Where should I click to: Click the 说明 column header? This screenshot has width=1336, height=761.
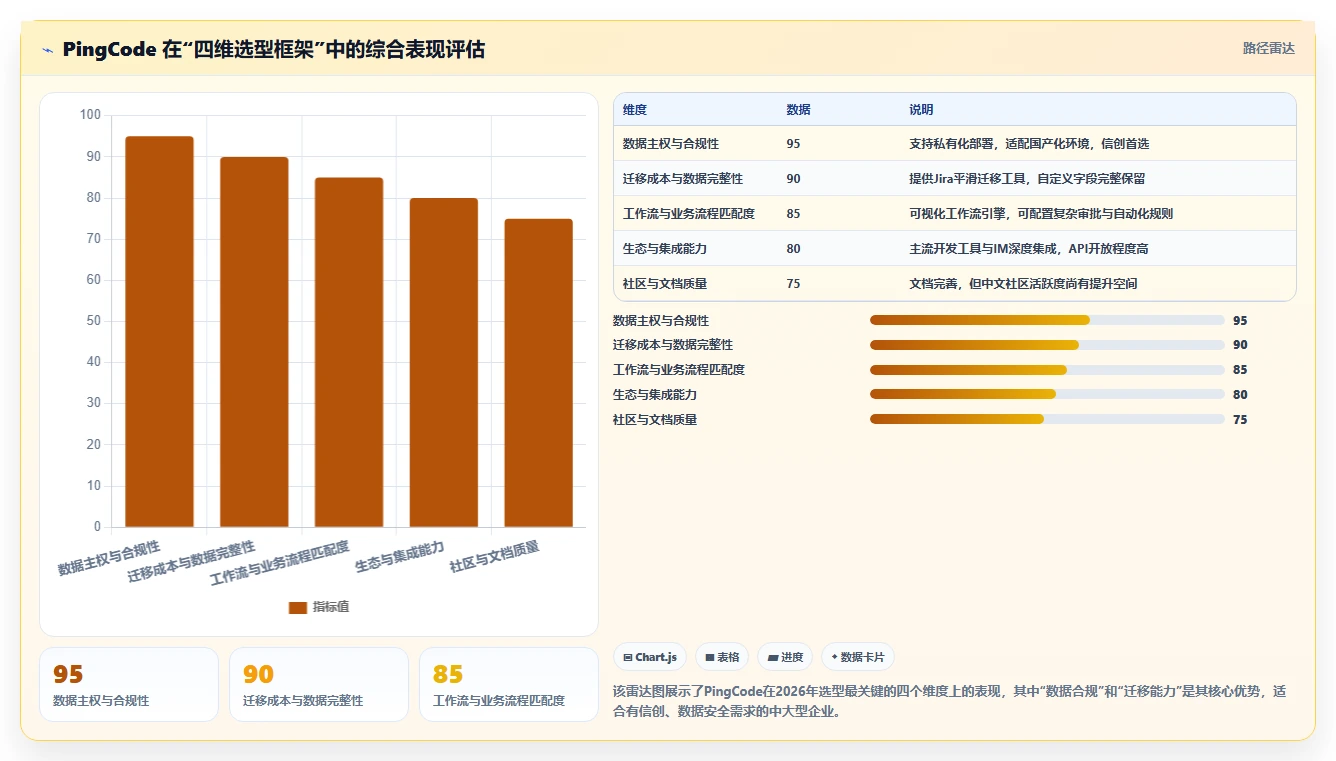[921, 109]
